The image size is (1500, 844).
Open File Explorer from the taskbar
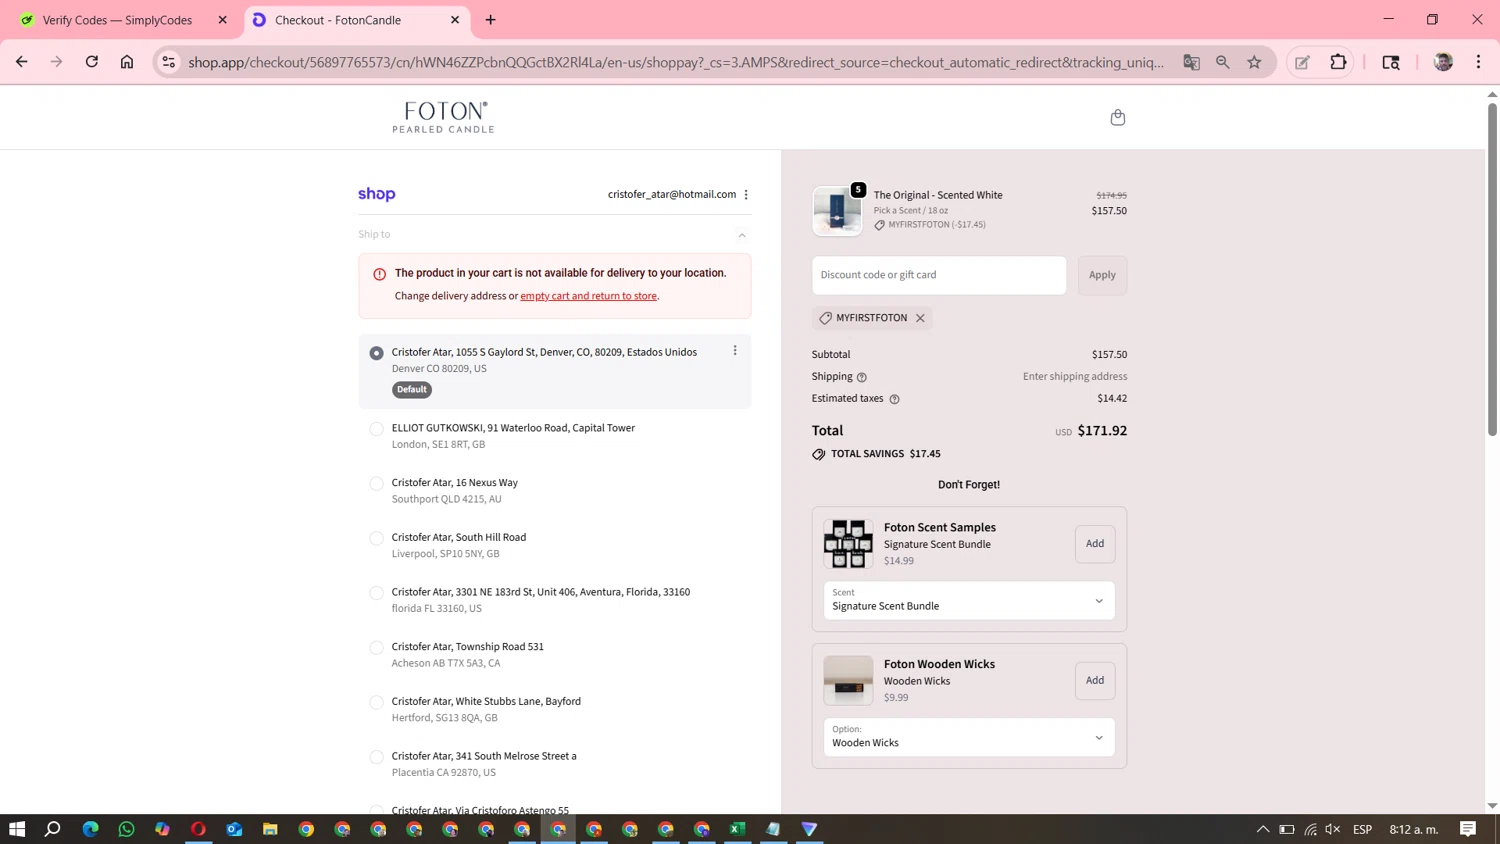click(x=270, y=829)
